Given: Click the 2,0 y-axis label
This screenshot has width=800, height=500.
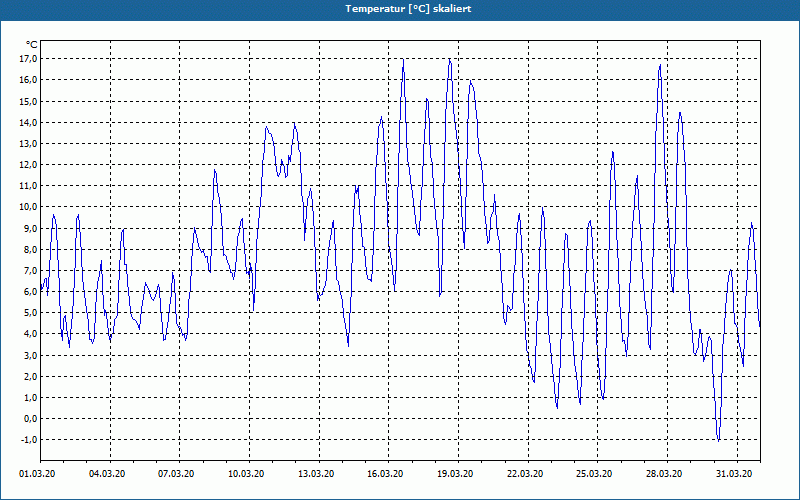Looking at the screenshot, I should (x=31, y=376).
